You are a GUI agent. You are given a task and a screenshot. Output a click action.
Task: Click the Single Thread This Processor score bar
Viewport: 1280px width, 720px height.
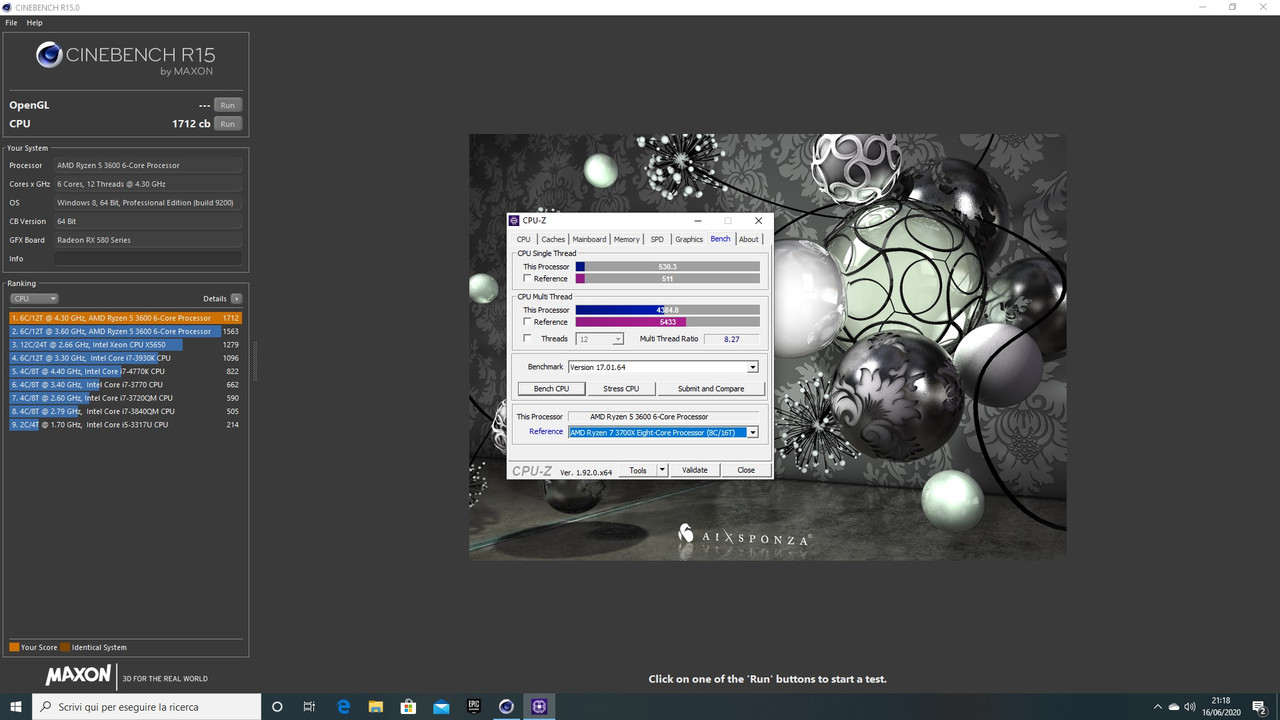click(x=667, y=267)
